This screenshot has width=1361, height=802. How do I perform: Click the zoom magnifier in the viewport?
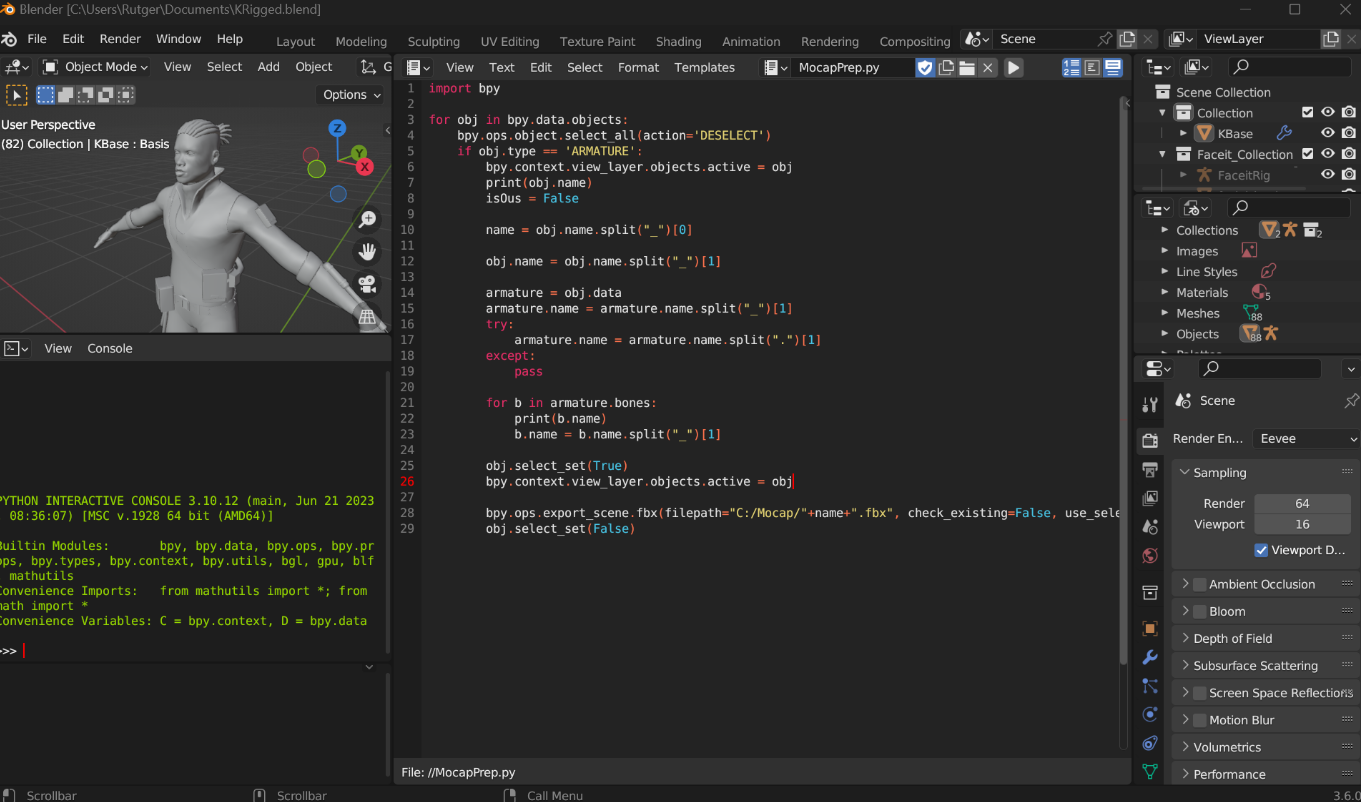(367, 220)
